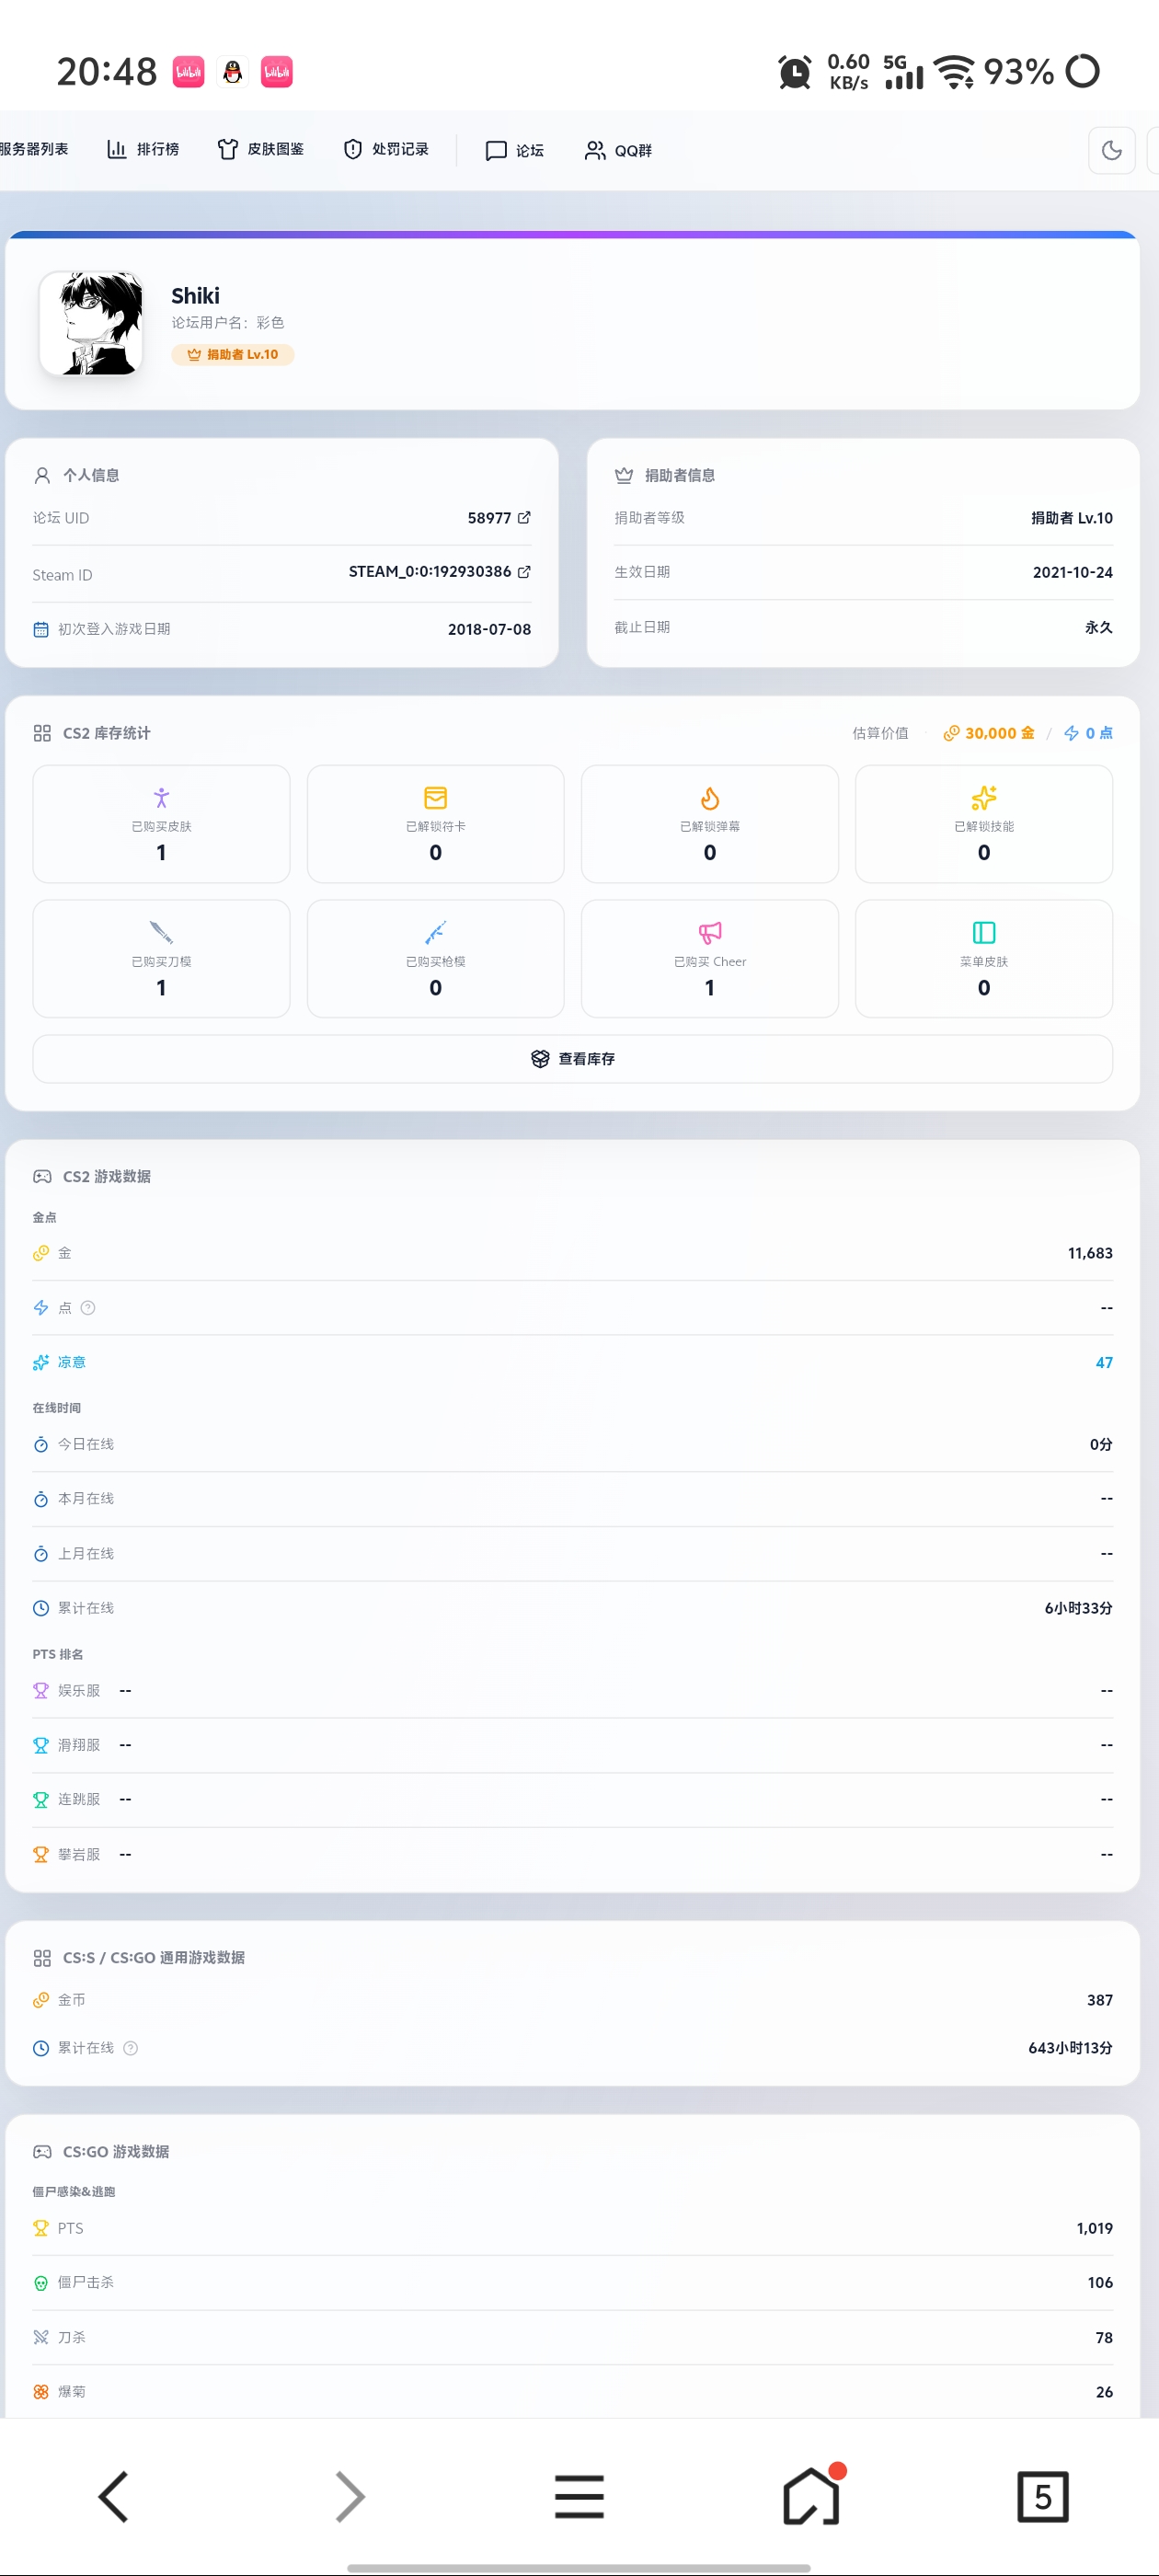1159x2576 pixels.
Task: Click the calendar icon beside 初次登入游戏日期
Action: [41, 629]
